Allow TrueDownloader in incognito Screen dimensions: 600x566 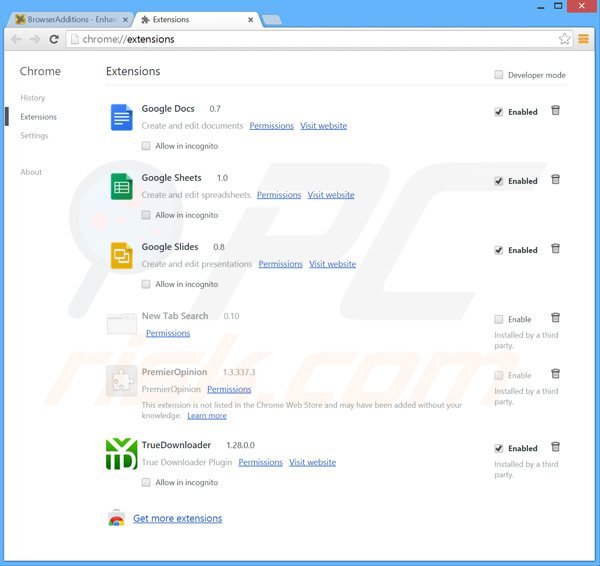[x=146, y=482]
